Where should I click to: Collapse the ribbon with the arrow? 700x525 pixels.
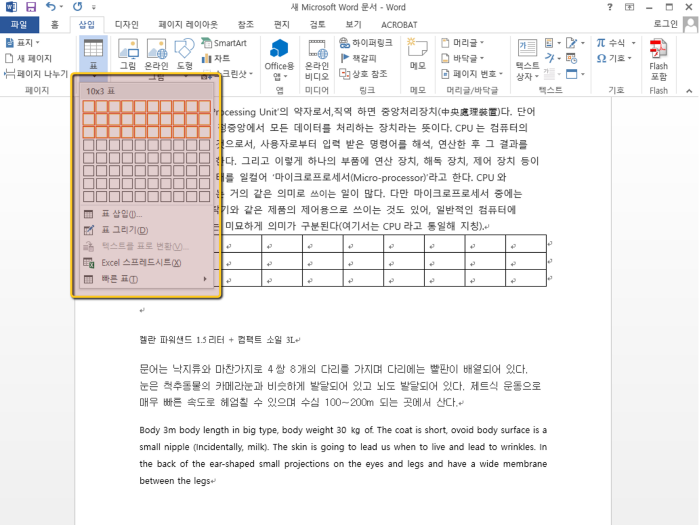click(689, 91)
